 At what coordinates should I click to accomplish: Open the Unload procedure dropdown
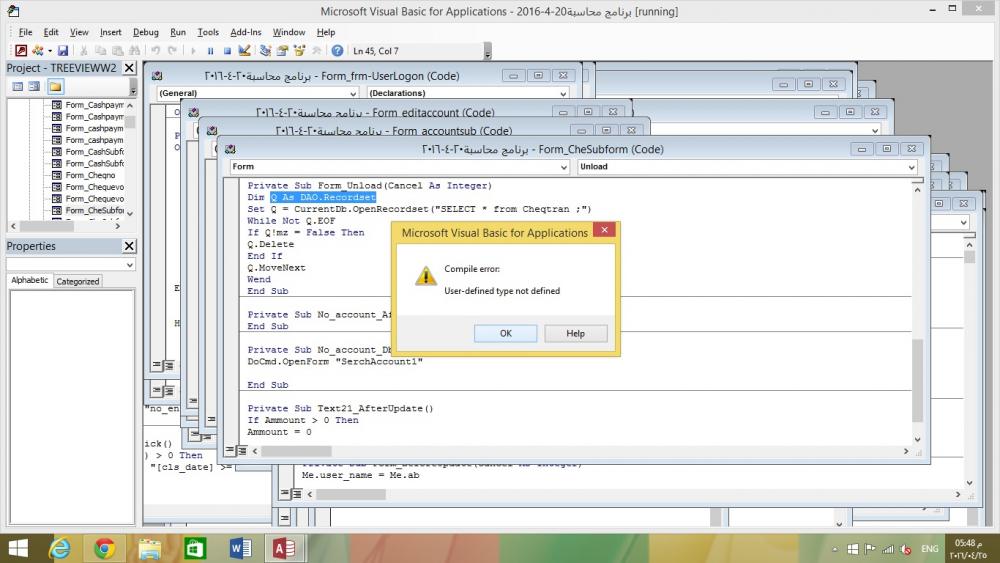[x=911, y=167]
